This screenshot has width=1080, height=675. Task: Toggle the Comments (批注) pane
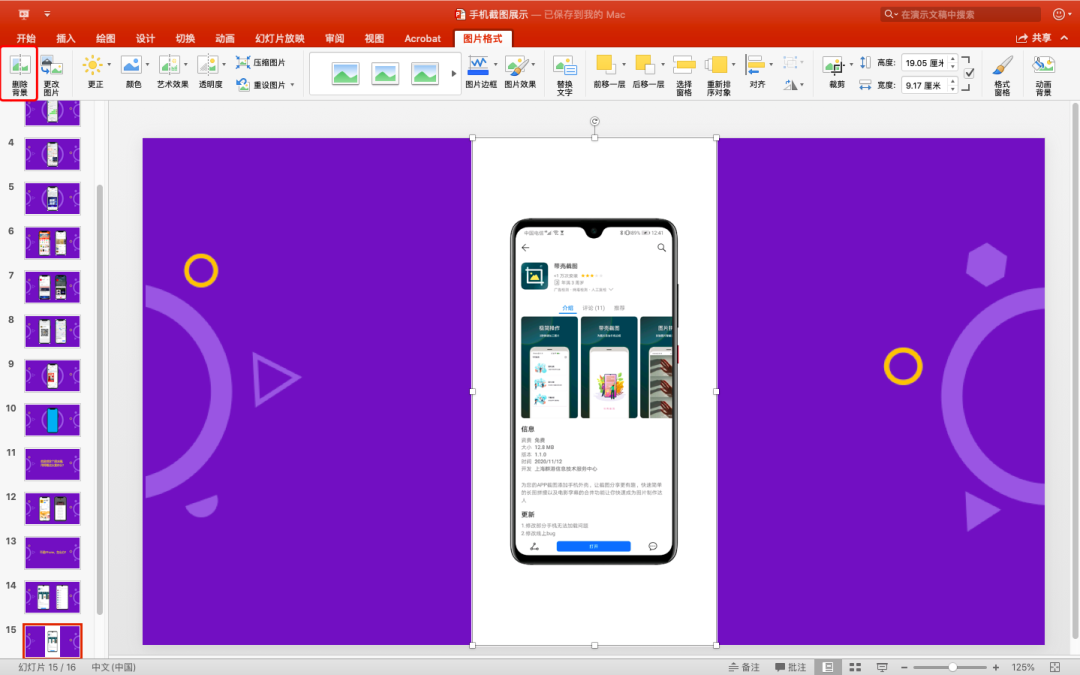point(790,667)
